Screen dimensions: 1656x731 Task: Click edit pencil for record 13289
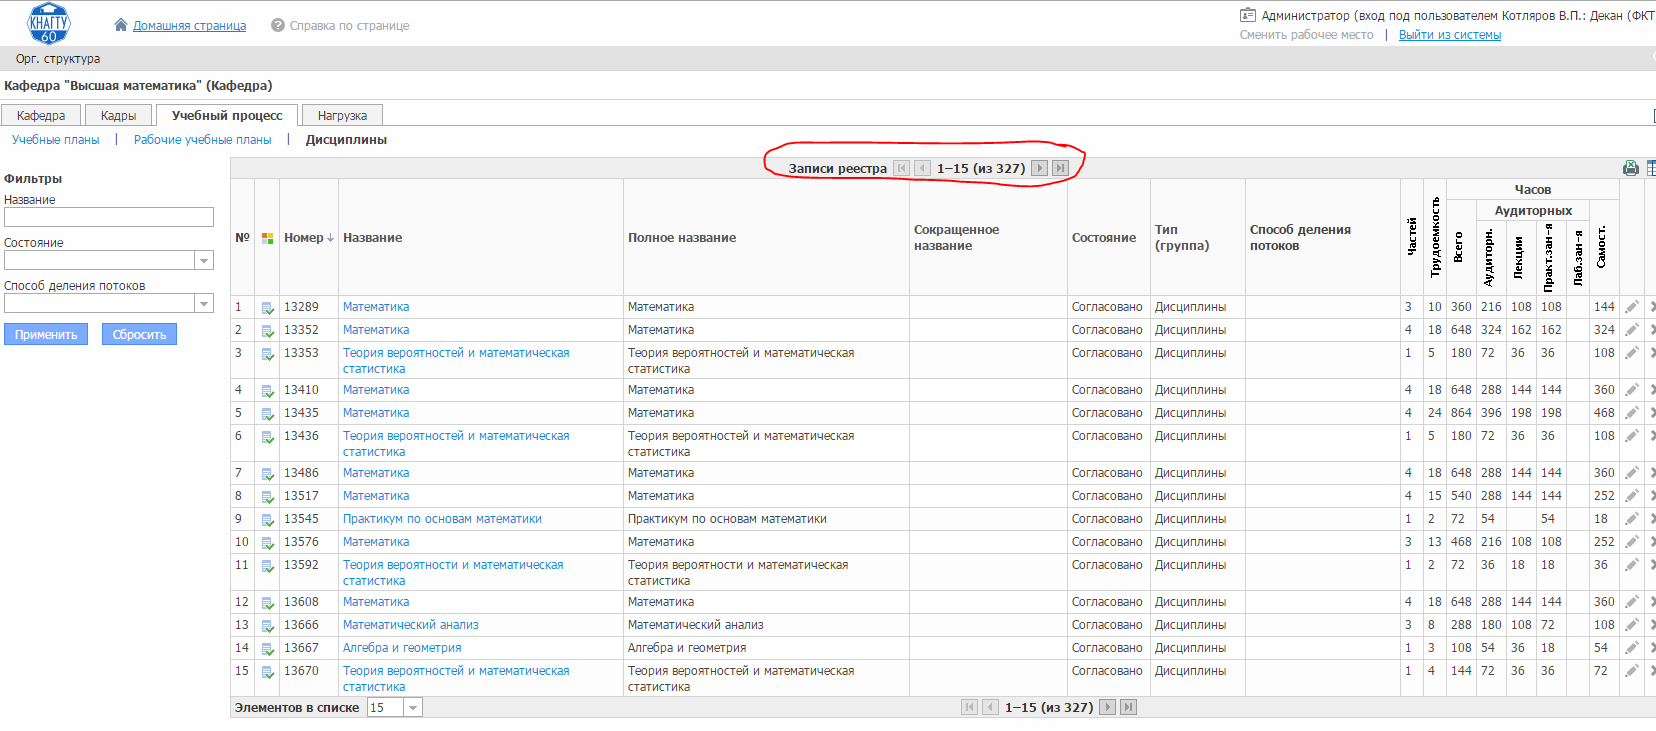coord(1631,307)
